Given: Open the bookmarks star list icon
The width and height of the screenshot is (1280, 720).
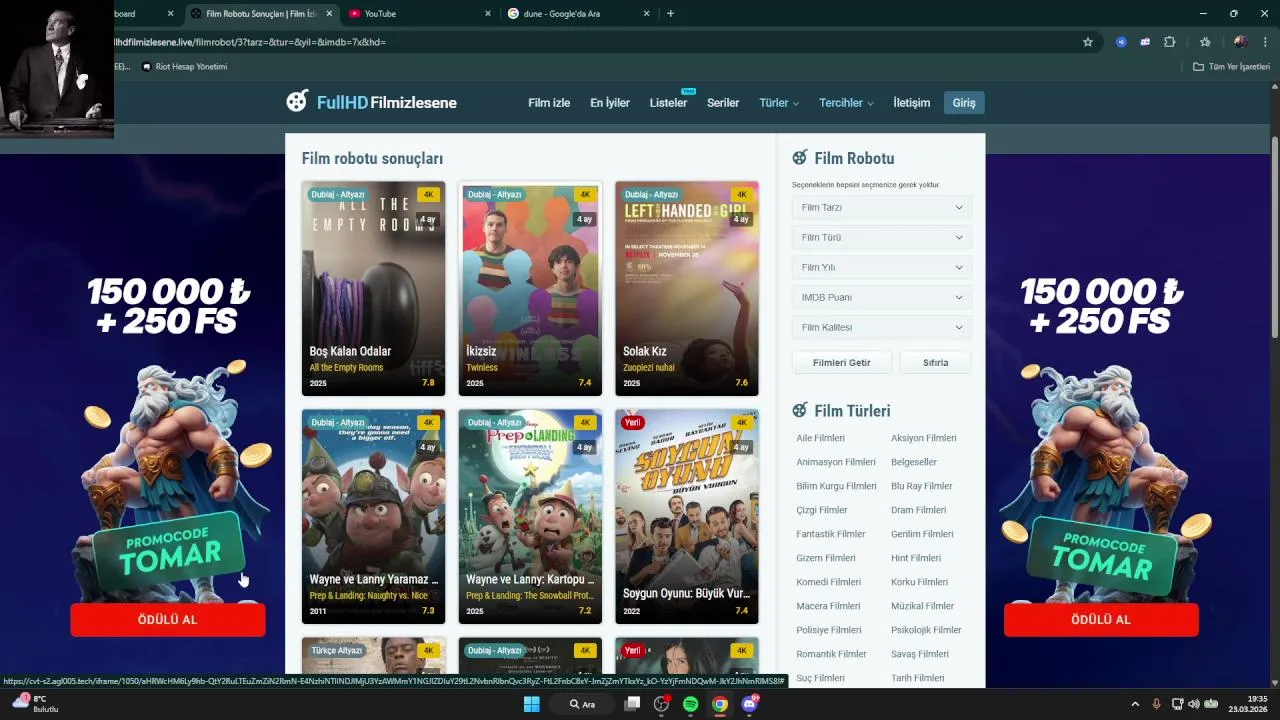Looking at the screenshot, I should pyautogui.click(x=1205, y=42).
